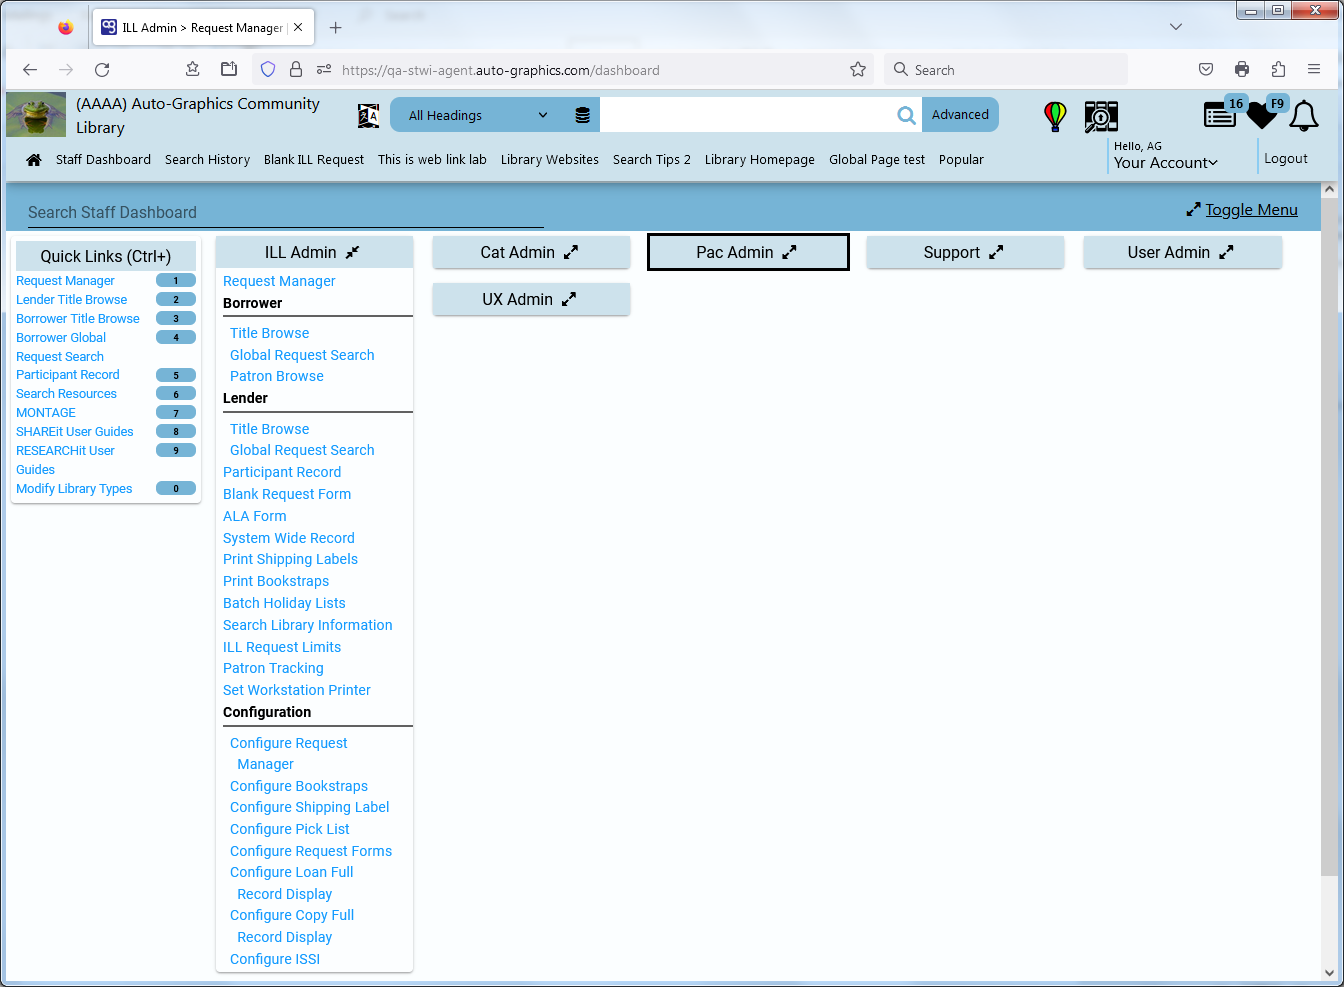Click the hot air balloon icon
Screen dimensions: 1344x987
(1055, 116)
